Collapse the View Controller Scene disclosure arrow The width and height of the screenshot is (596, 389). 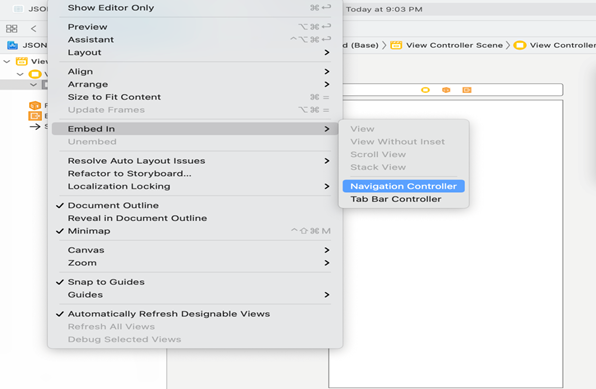pyautogui.click(x=7, y=61)
